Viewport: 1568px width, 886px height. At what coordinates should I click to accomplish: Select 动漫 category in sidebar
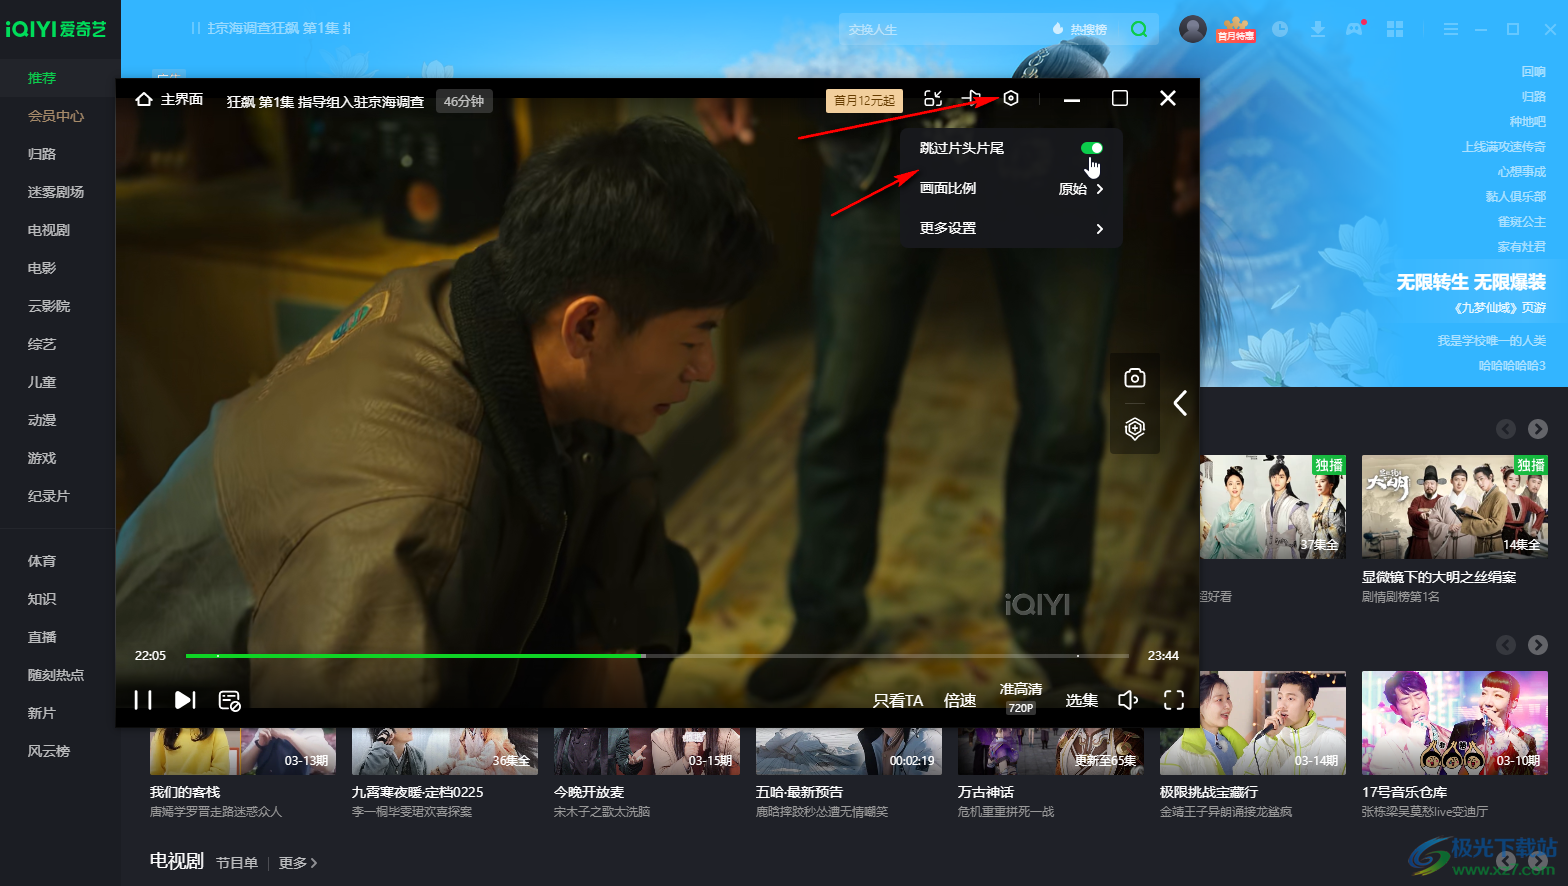coord(42,420)
